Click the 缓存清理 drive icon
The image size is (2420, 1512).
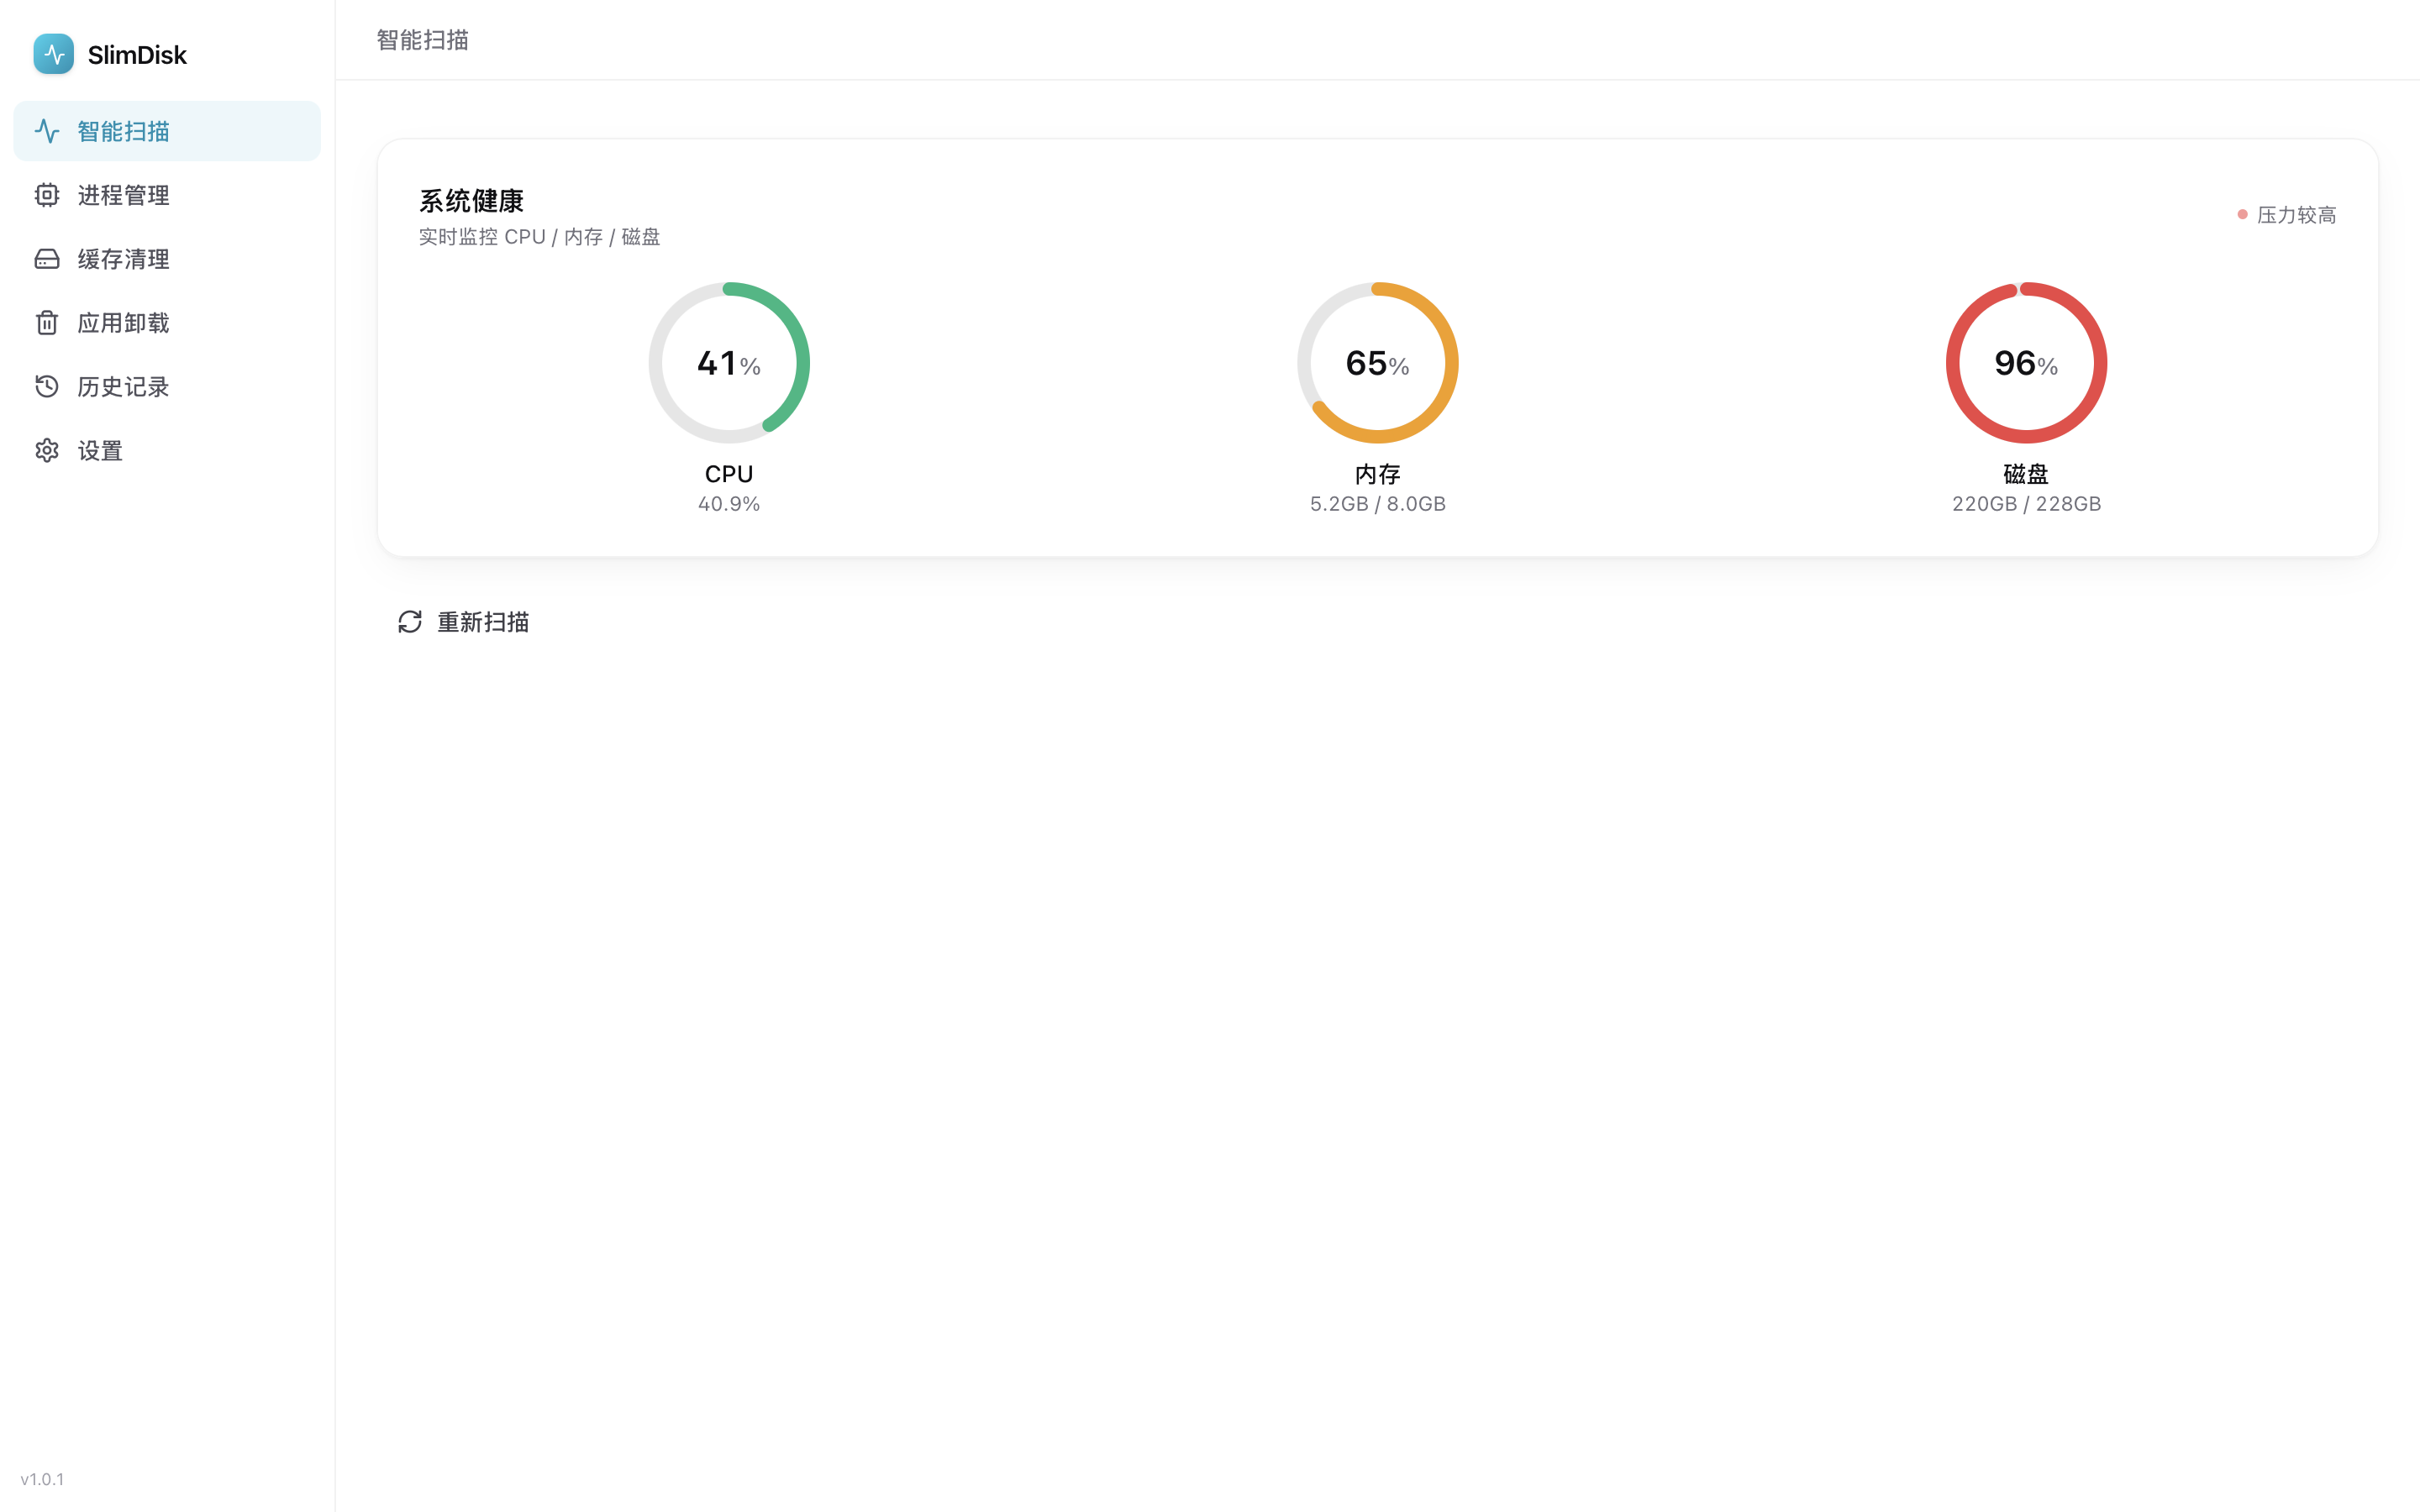pos(47,259)
